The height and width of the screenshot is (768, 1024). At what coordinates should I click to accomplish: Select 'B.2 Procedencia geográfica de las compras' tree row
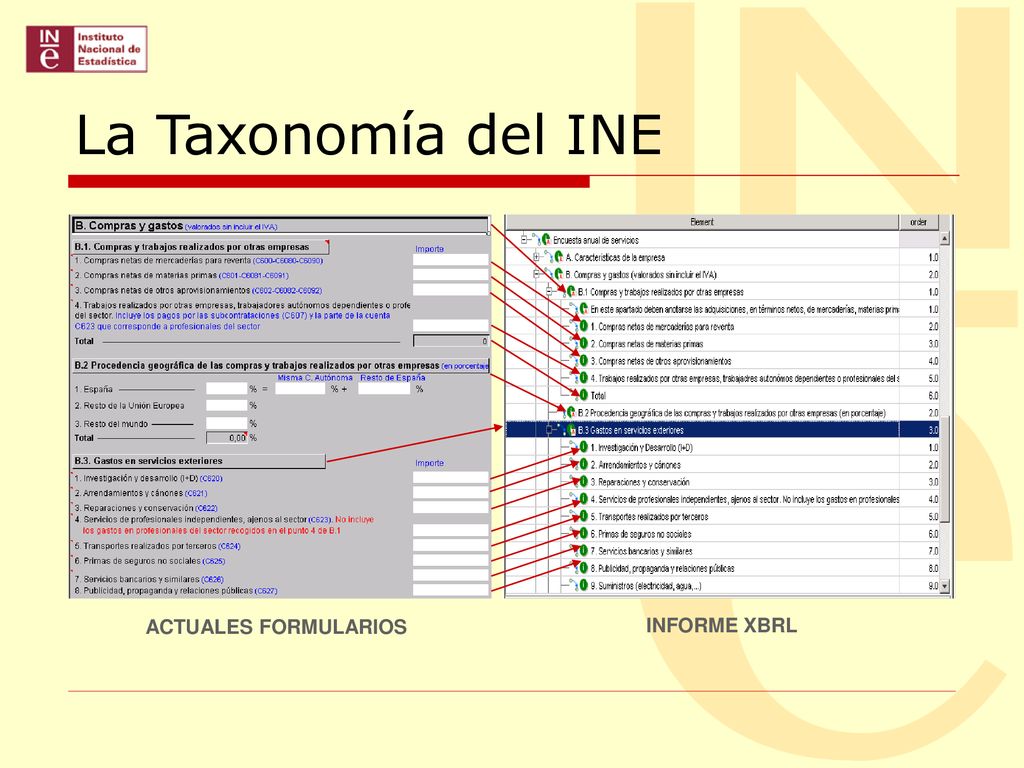tap(723, 413)
